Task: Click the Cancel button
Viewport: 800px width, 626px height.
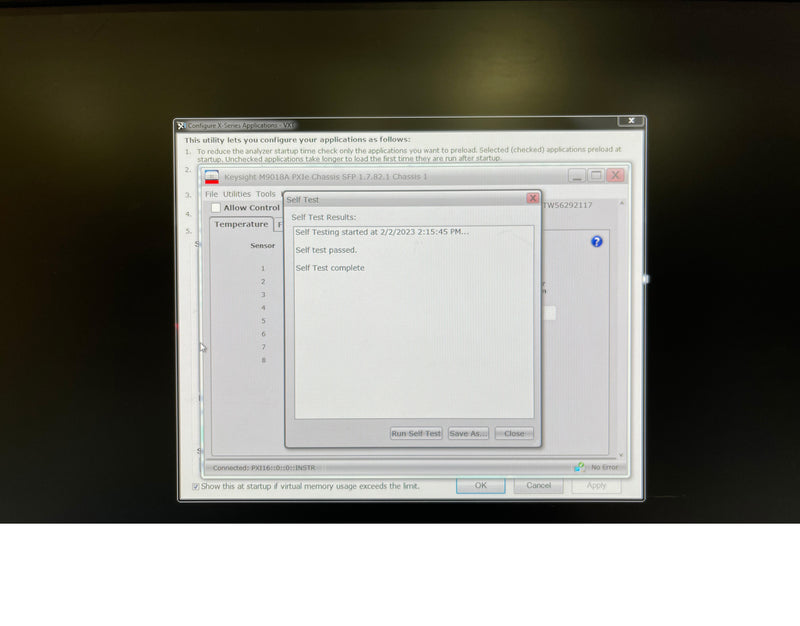Action: tap(538, 485)
